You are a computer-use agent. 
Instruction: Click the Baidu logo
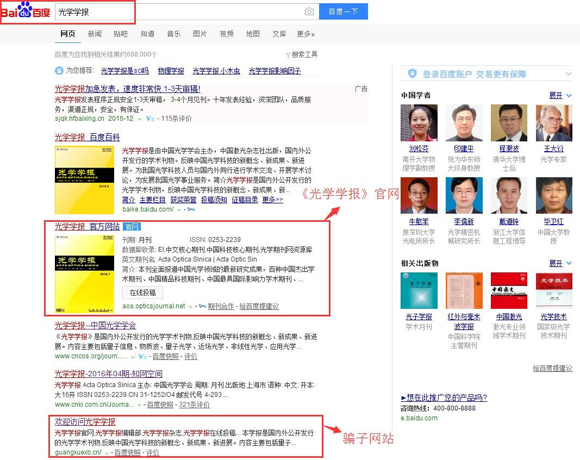pyautogui.click(x=26, y=11)
